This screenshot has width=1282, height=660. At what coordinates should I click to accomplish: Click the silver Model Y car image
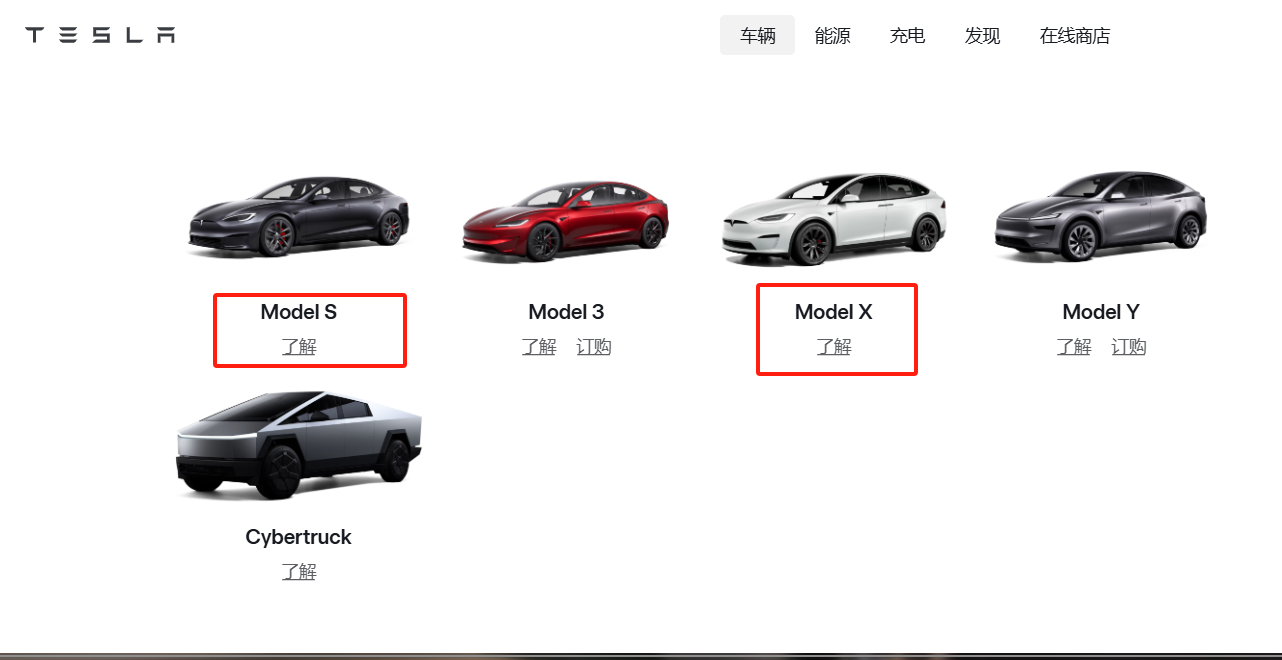coord(1100,215)
